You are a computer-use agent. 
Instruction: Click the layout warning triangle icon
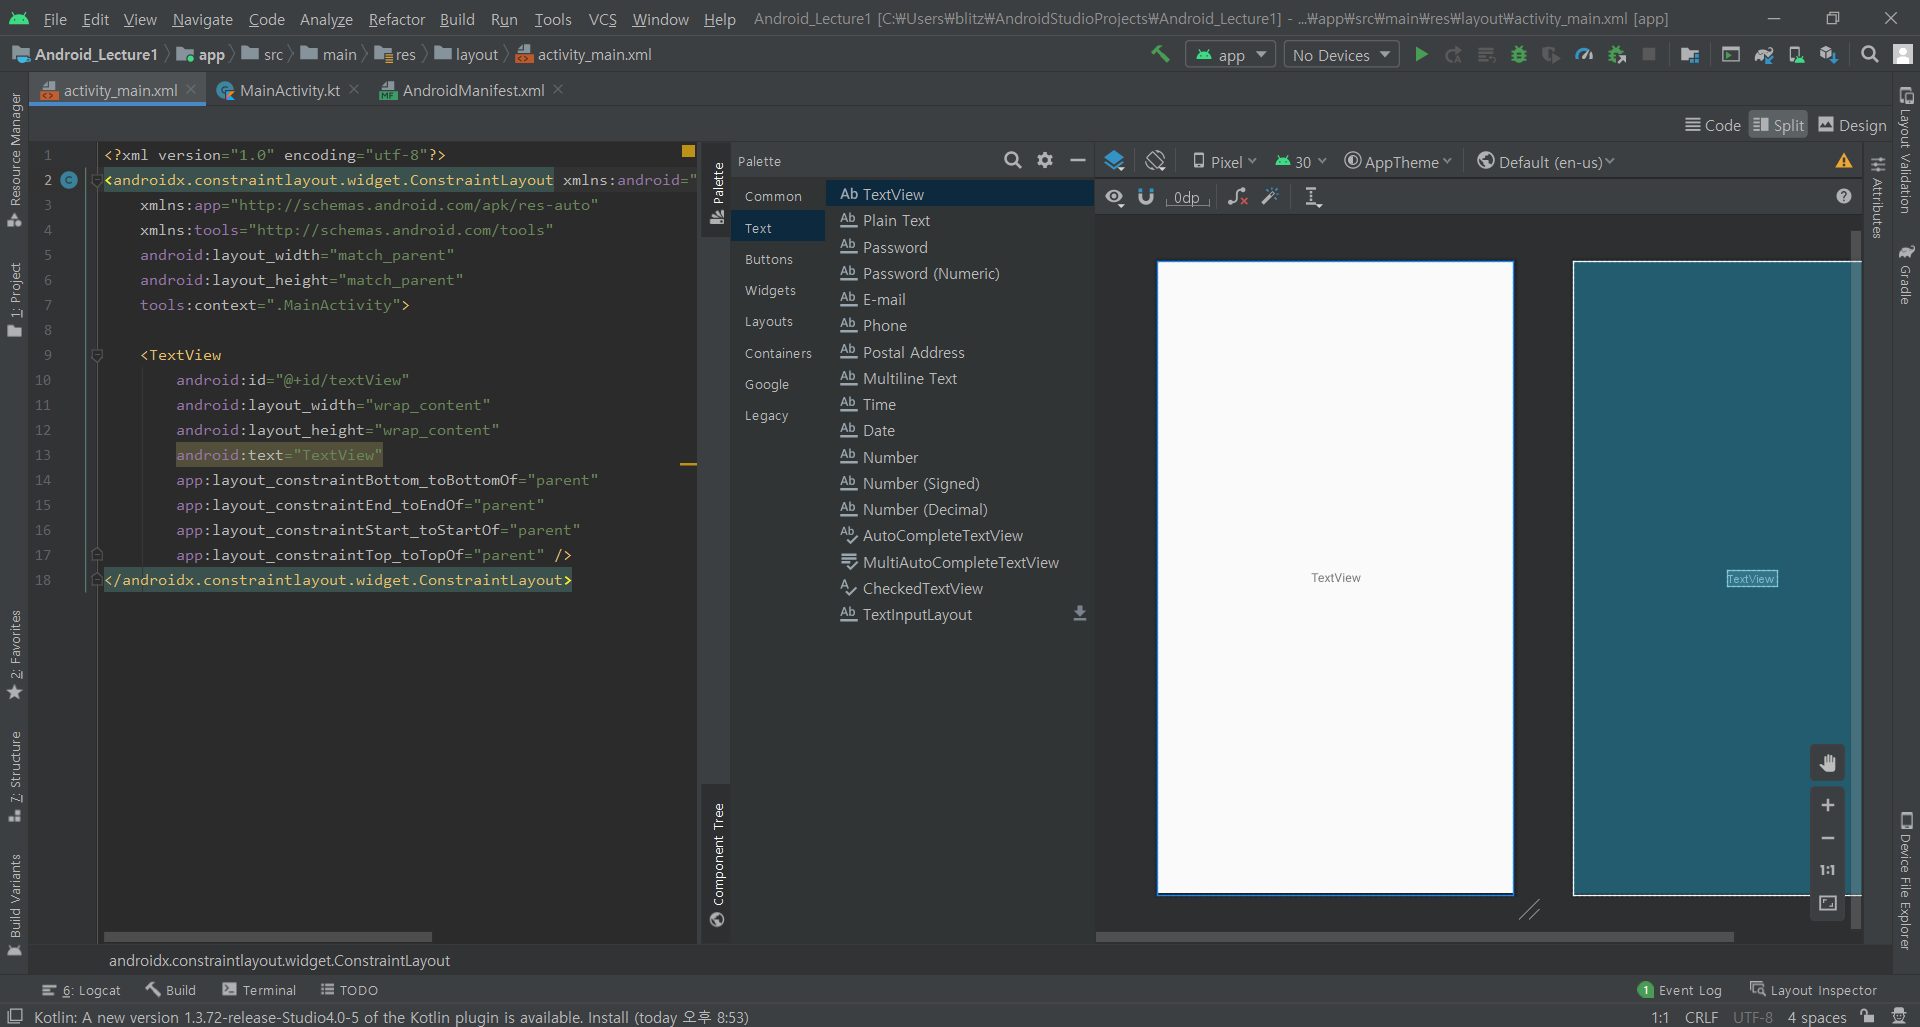(1844, 161)
